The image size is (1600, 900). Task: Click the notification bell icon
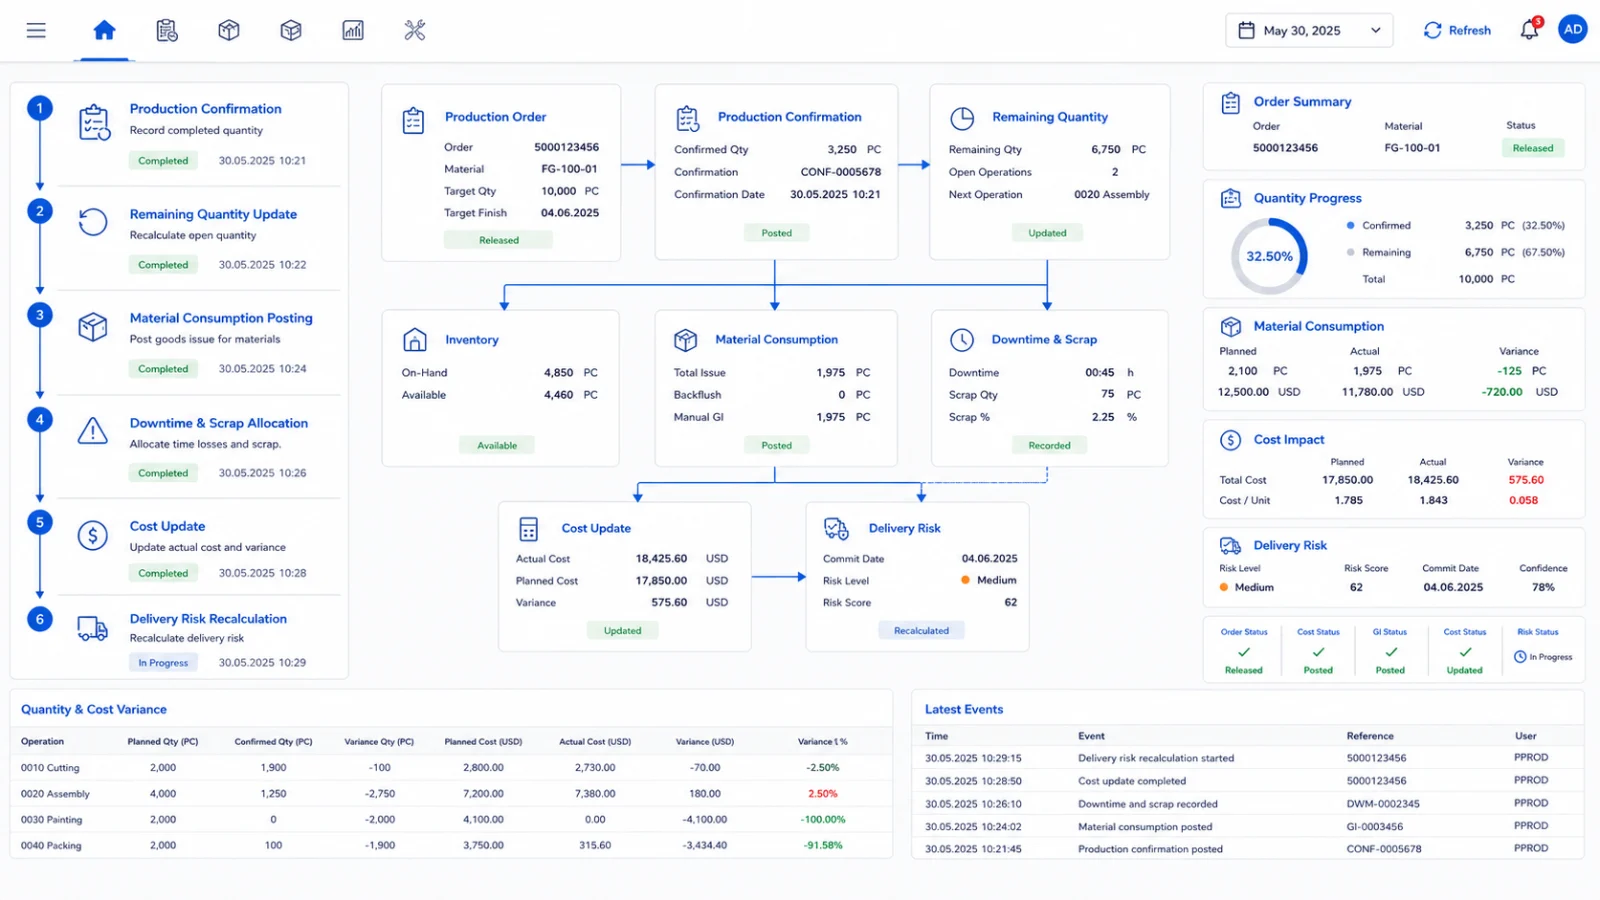coord(1529,30)
